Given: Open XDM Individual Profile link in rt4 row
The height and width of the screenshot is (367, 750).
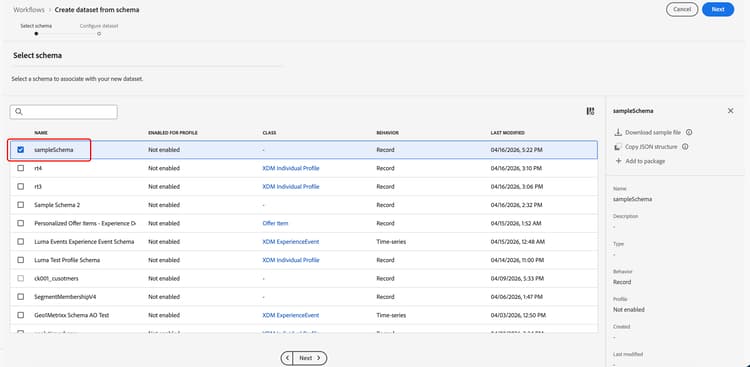Looking at the screenshot, I should tap(291, 168).
